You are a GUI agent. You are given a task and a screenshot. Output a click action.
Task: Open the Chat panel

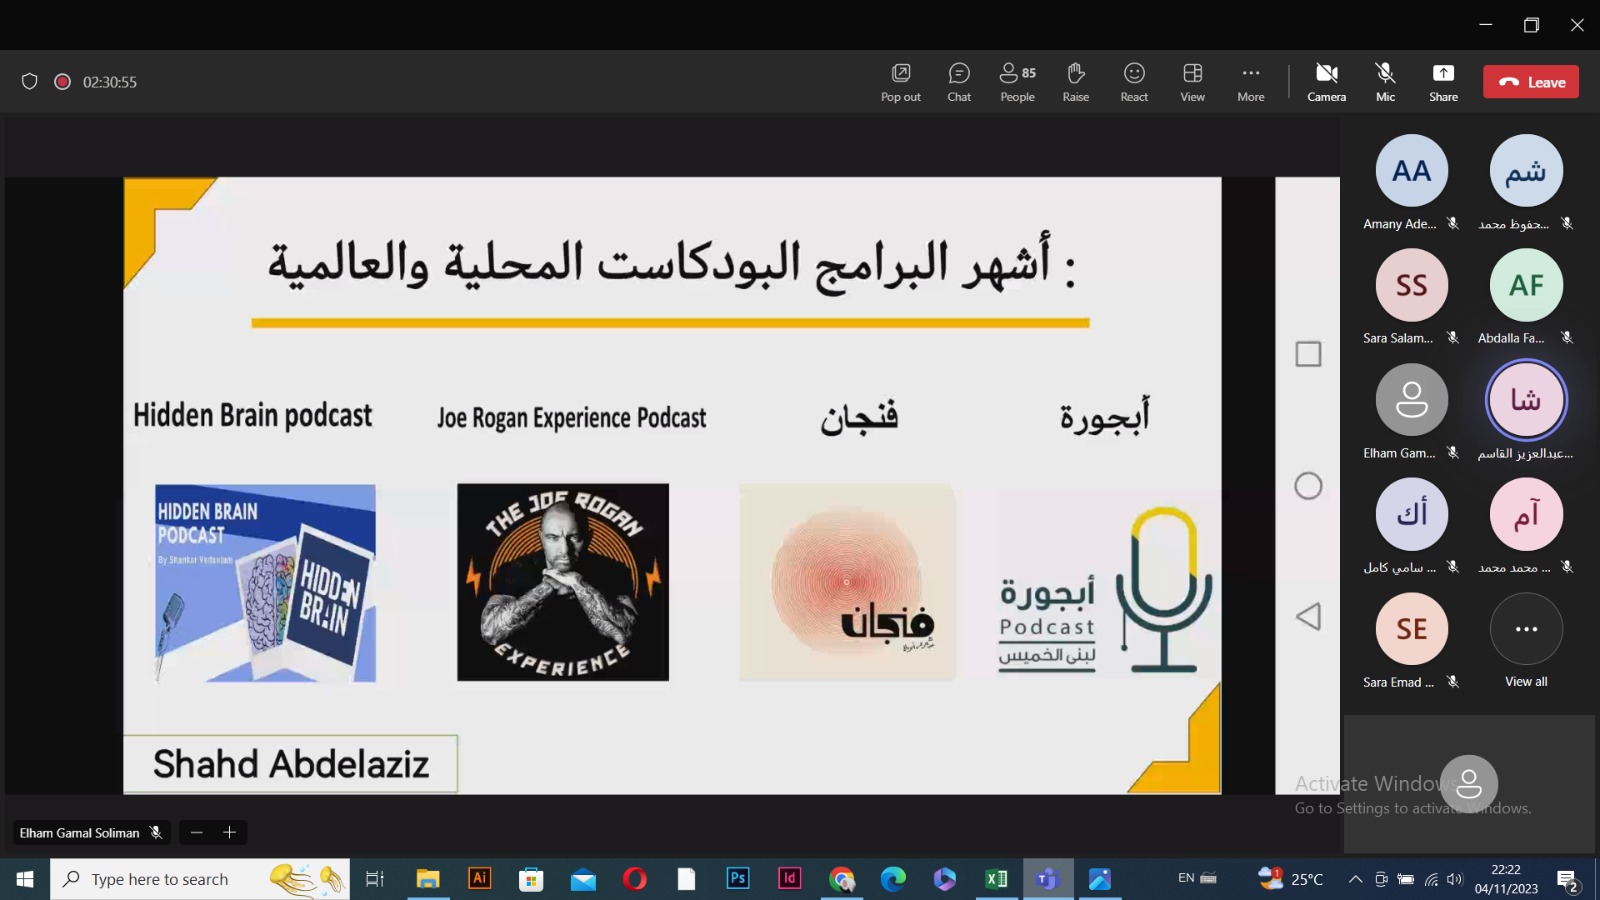click(x=959, y=82)
